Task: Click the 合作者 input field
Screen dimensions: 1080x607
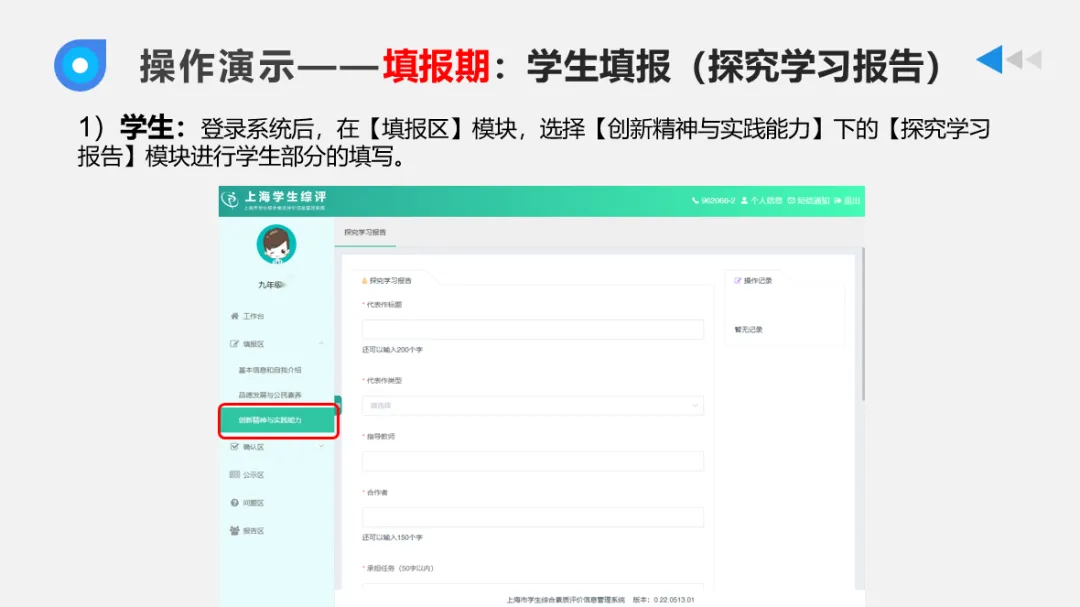Action: 532,517
